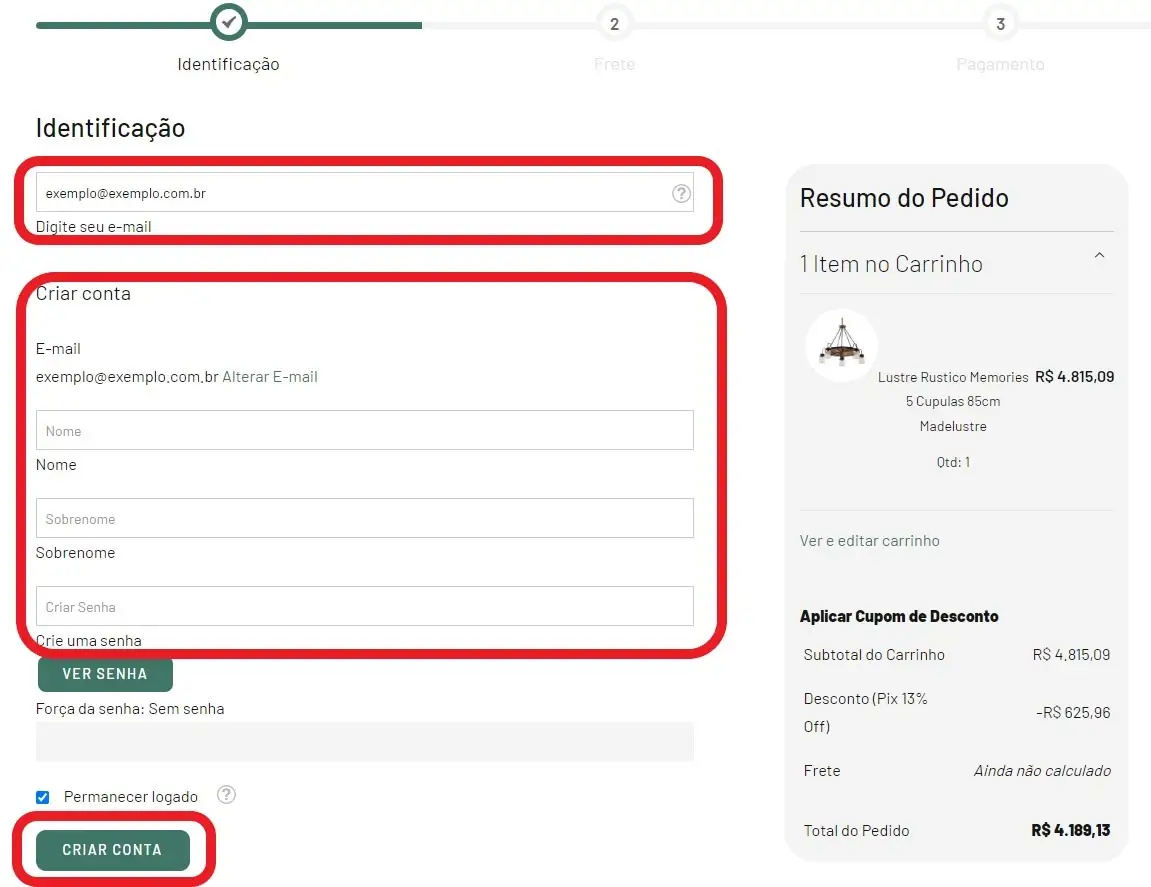The width and height of the screenshot is (1151, 887).
Task: Click the password strength meter bar
Action: tap(364, 741)
